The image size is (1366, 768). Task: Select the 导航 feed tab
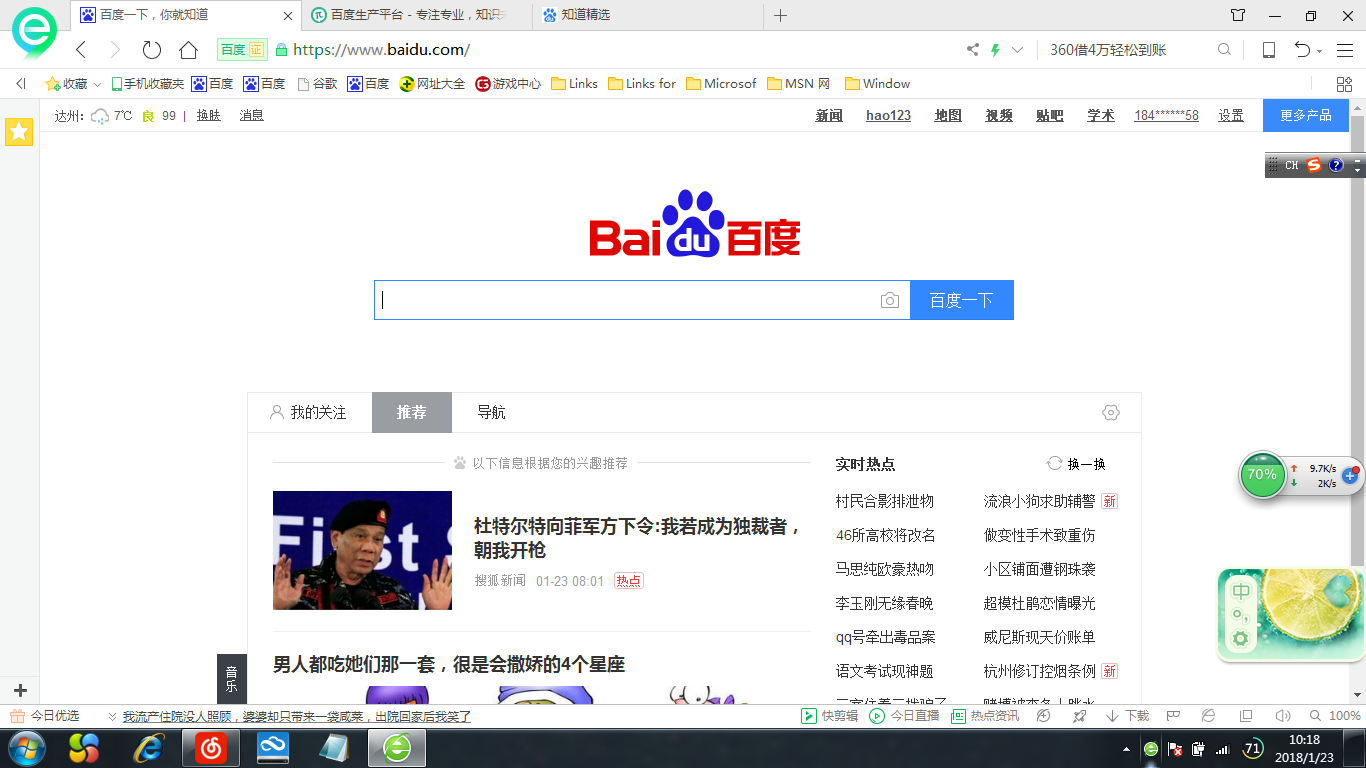tap(491, 412)
